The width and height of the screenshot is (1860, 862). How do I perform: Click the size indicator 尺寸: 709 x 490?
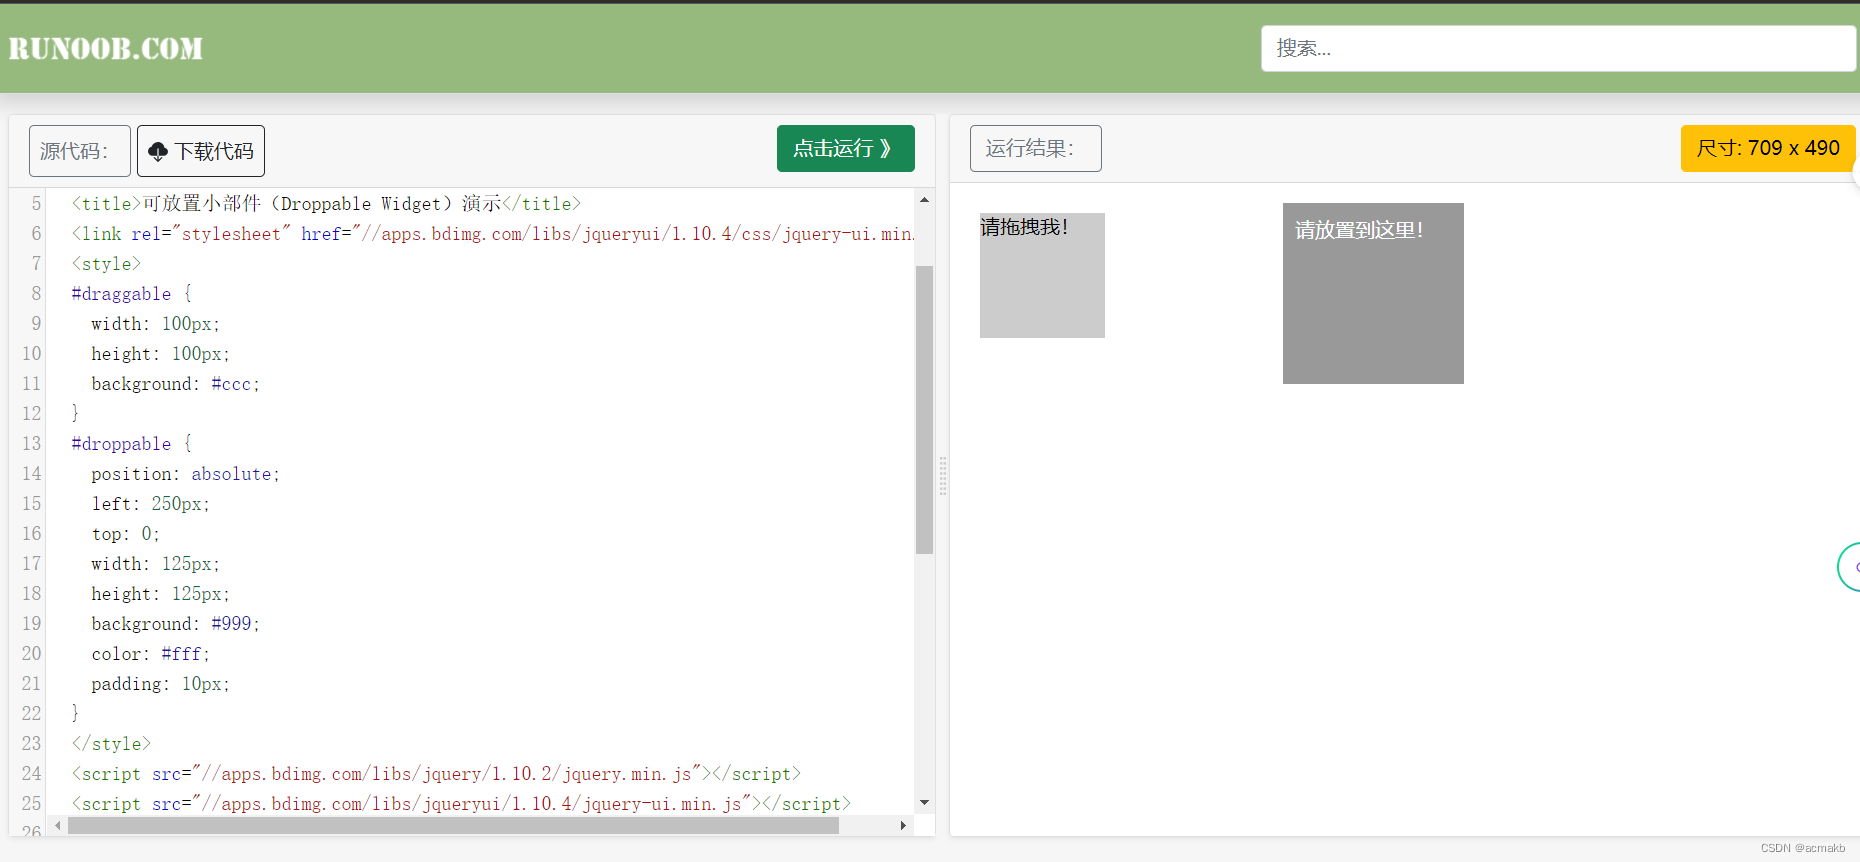(1768, 148)
